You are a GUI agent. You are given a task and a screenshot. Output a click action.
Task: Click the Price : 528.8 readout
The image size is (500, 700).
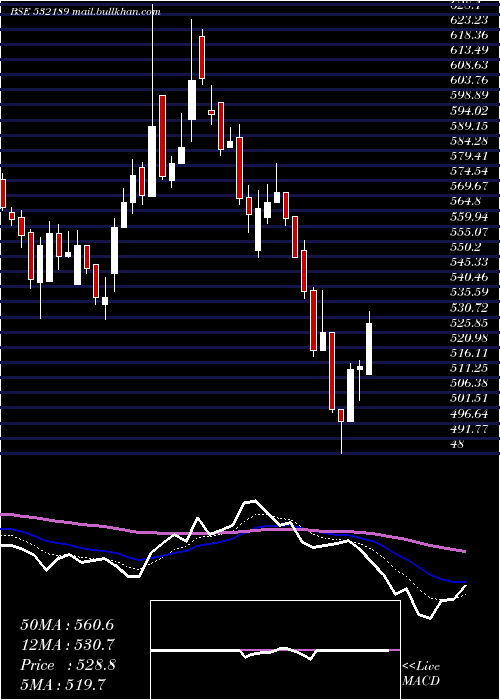pos(67,665)
